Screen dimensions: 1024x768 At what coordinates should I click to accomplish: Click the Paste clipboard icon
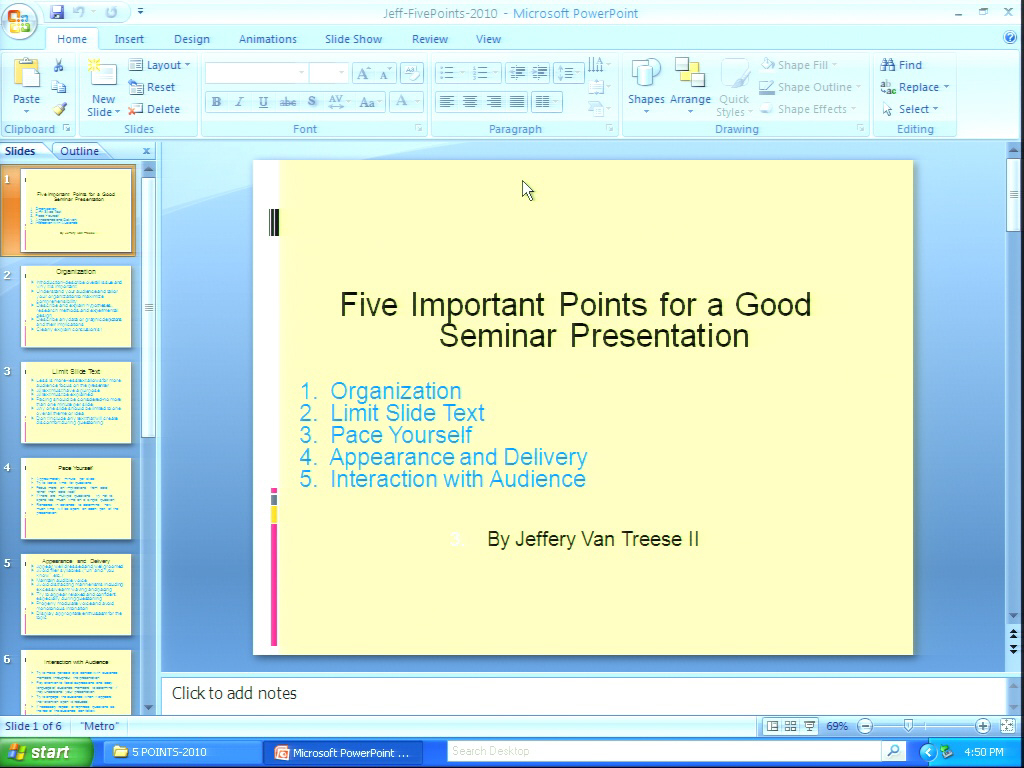coord(27,73)
